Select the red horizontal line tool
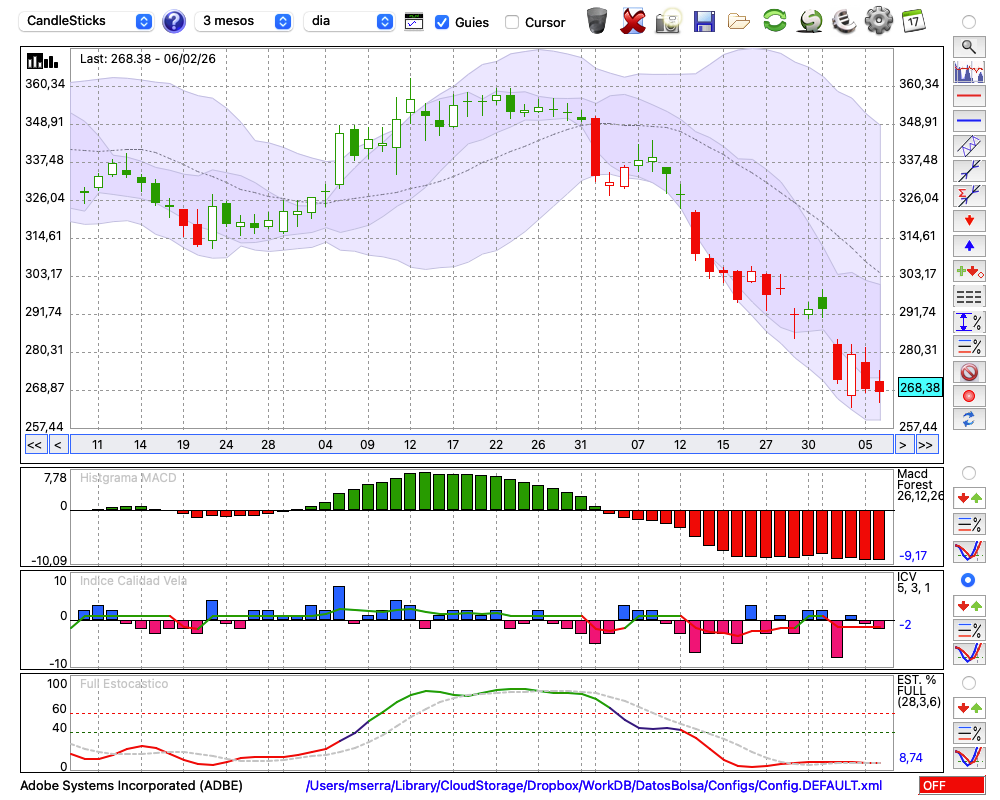 coord(968,97)
